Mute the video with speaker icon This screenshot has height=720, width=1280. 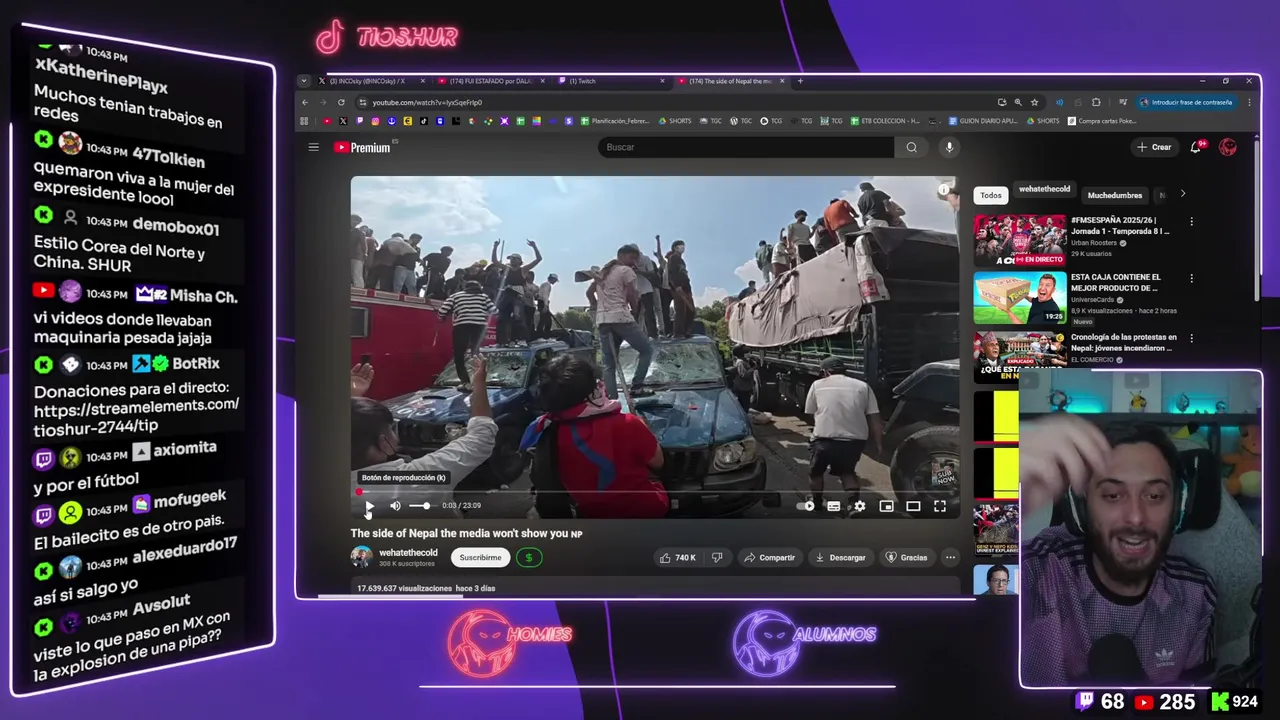(395, 506)
